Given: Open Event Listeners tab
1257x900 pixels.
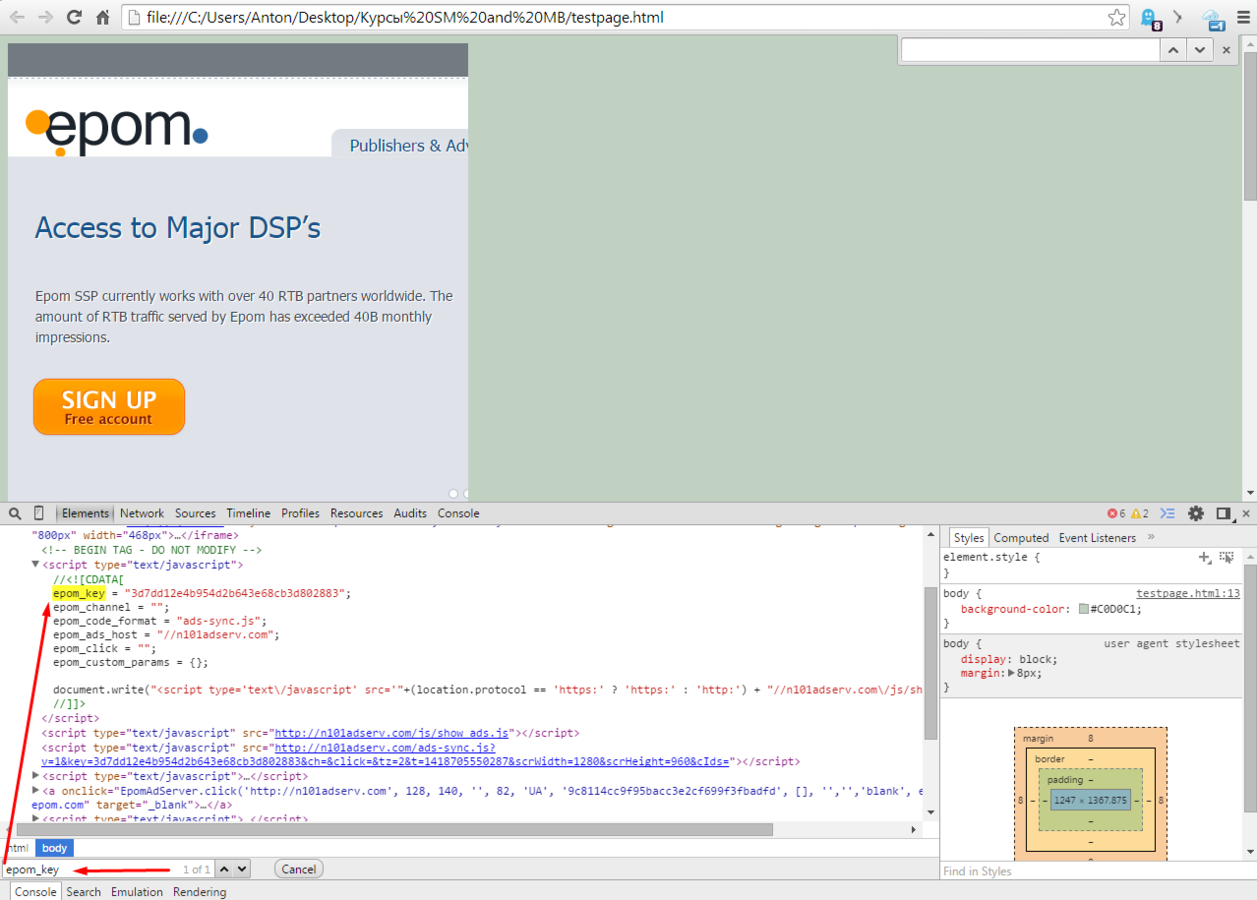Looking at the screenshot, I should 1097,538.
